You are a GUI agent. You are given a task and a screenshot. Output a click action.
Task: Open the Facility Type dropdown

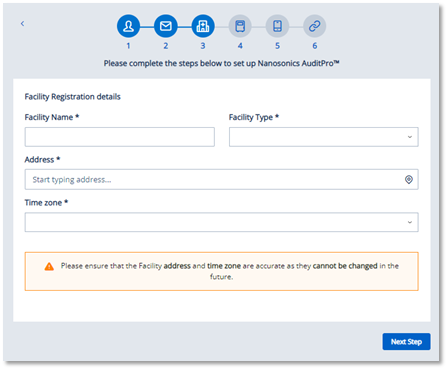[x=324, y=137]
